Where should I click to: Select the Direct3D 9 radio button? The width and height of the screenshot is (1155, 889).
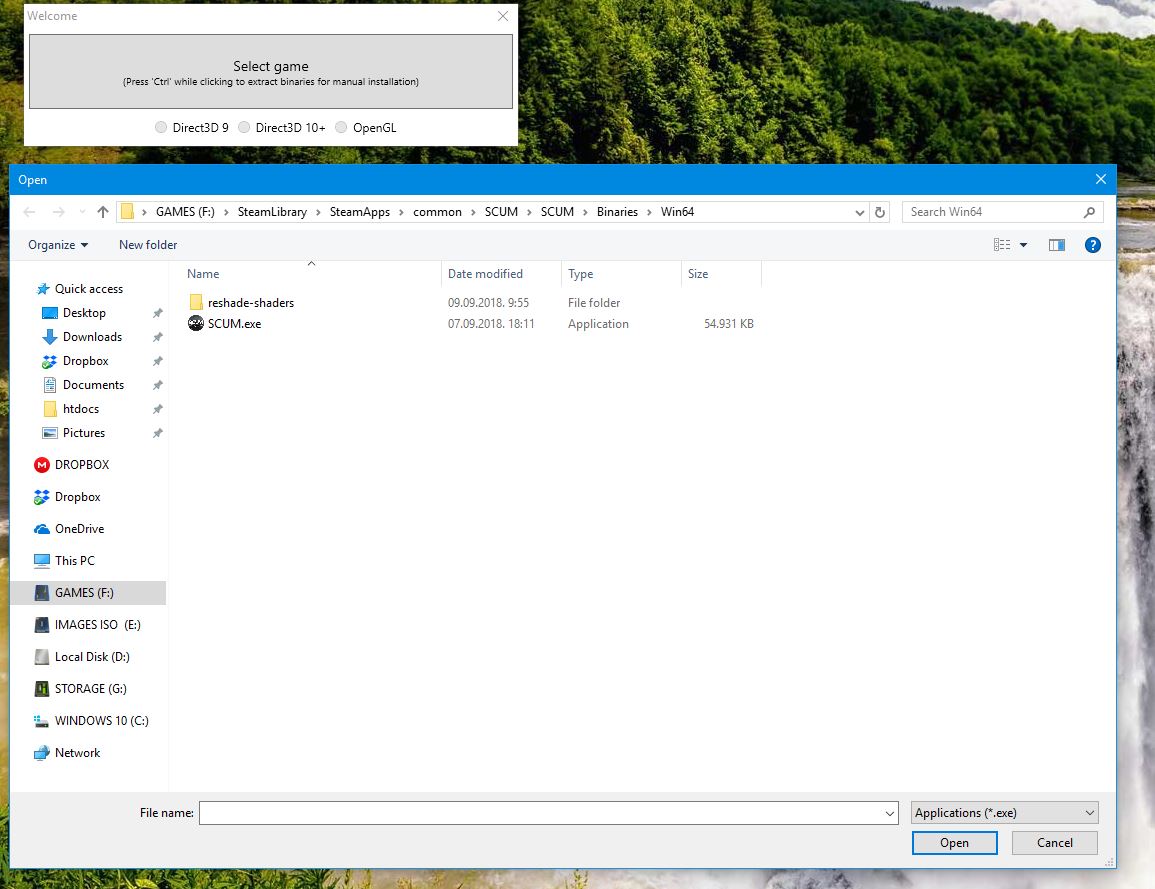pos(161,127)
